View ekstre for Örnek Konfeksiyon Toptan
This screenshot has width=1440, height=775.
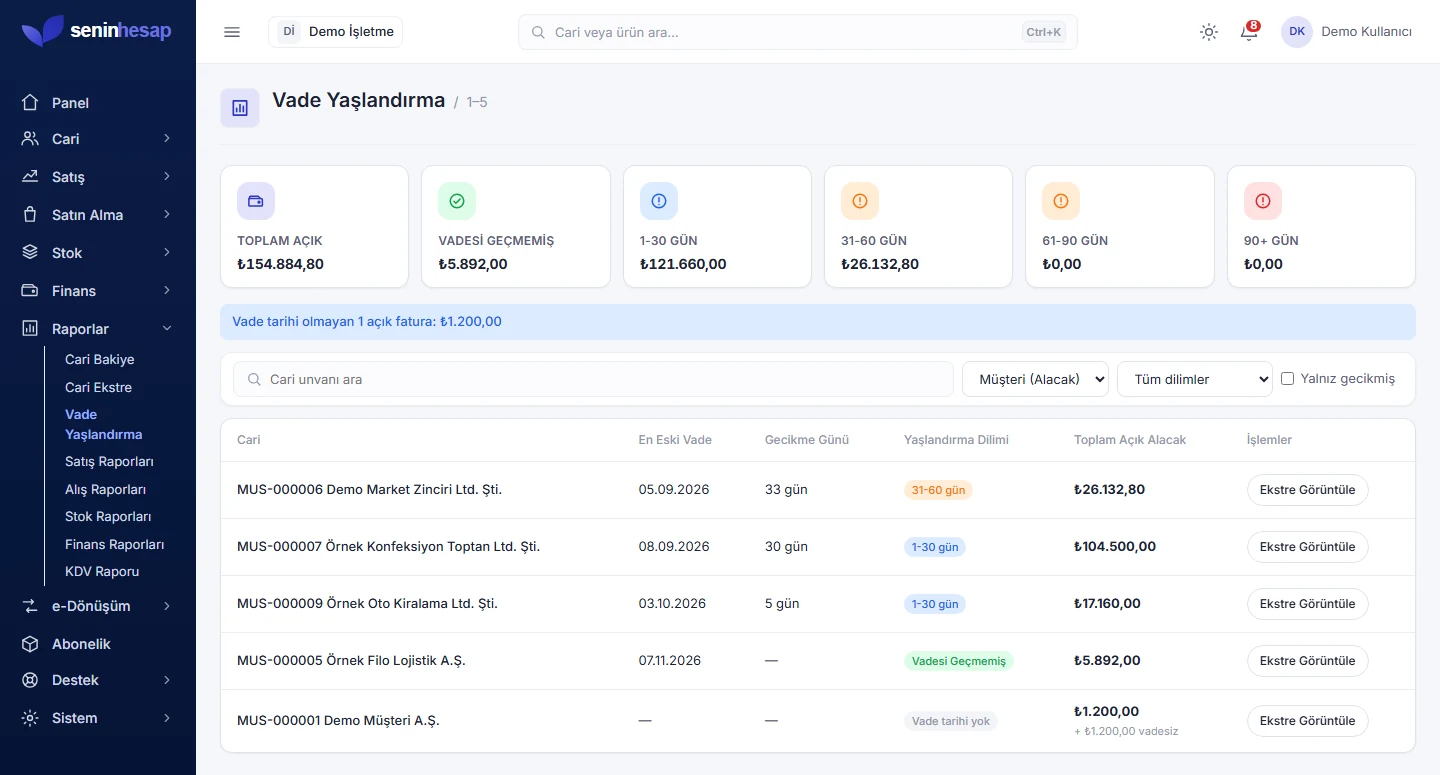[x=1307, y=547]
